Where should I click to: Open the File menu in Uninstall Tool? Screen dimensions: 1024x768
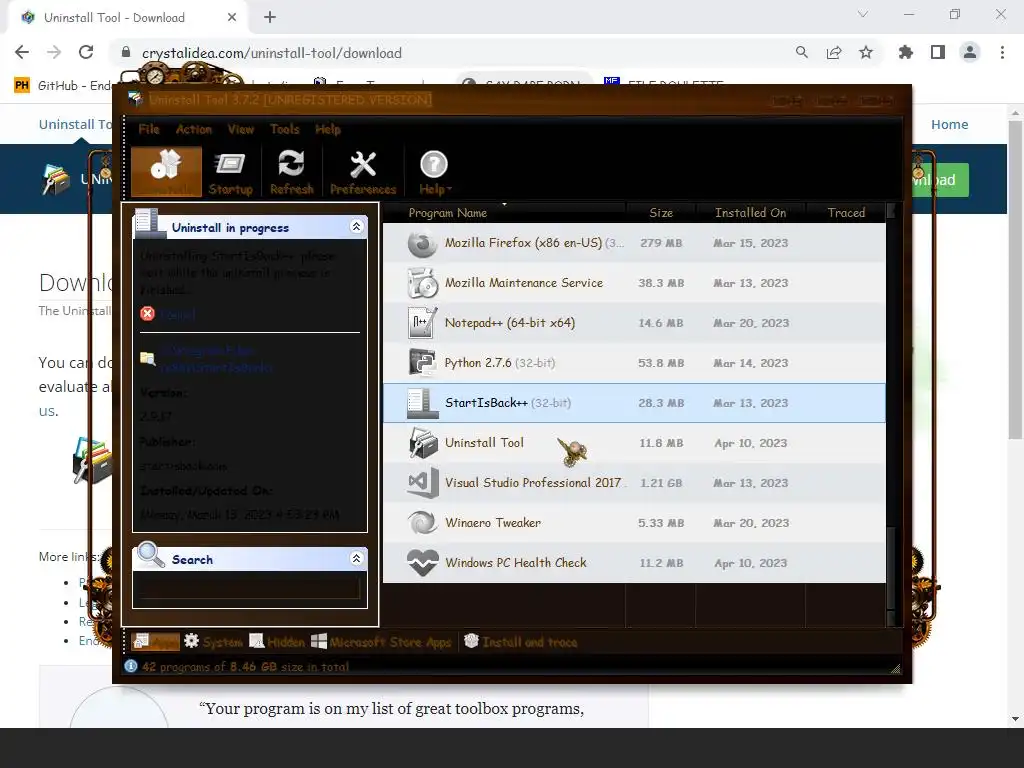149,129
